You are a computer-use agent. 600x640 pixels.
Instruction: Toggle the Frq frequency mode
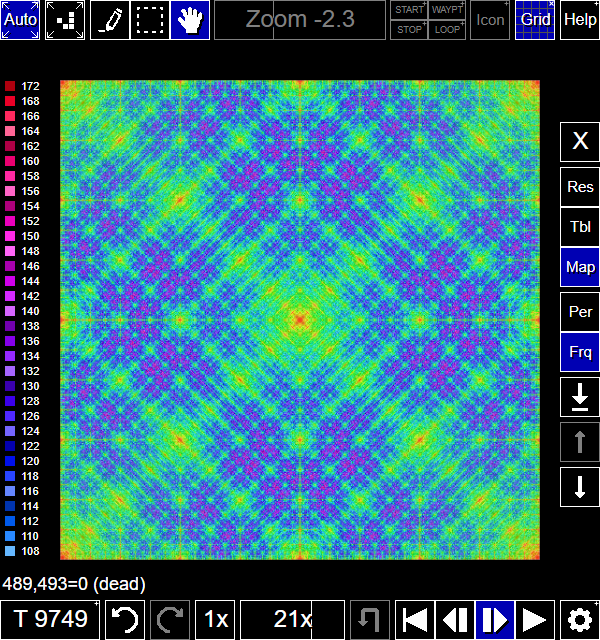pos(580,352)
